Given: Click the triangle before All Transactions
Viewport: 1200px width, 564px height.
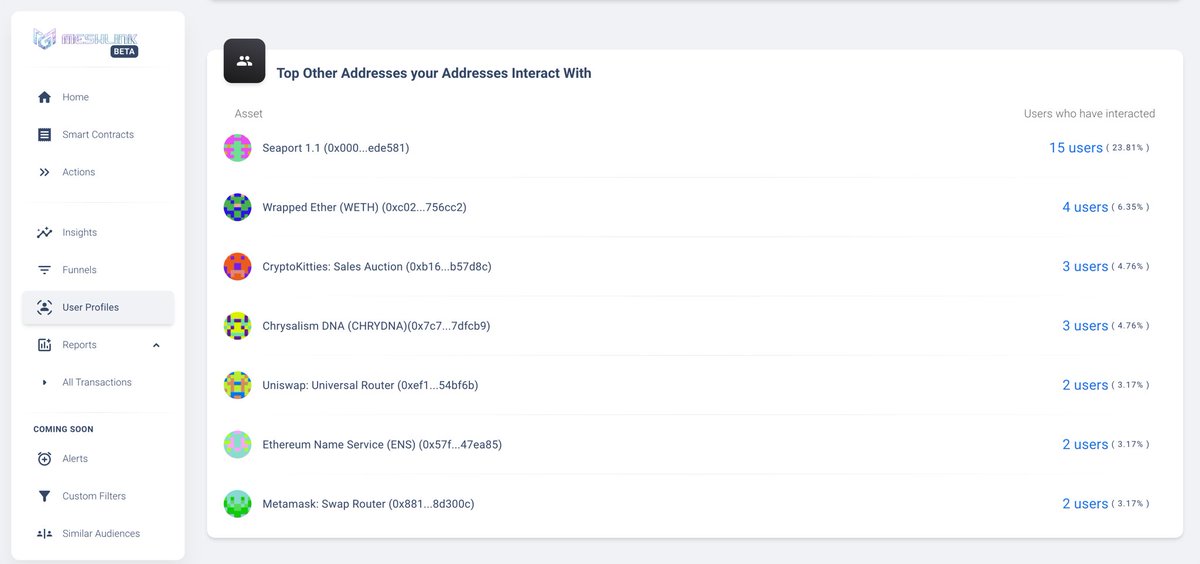Looking at the screenshot, I should click(x=44, y=383).
